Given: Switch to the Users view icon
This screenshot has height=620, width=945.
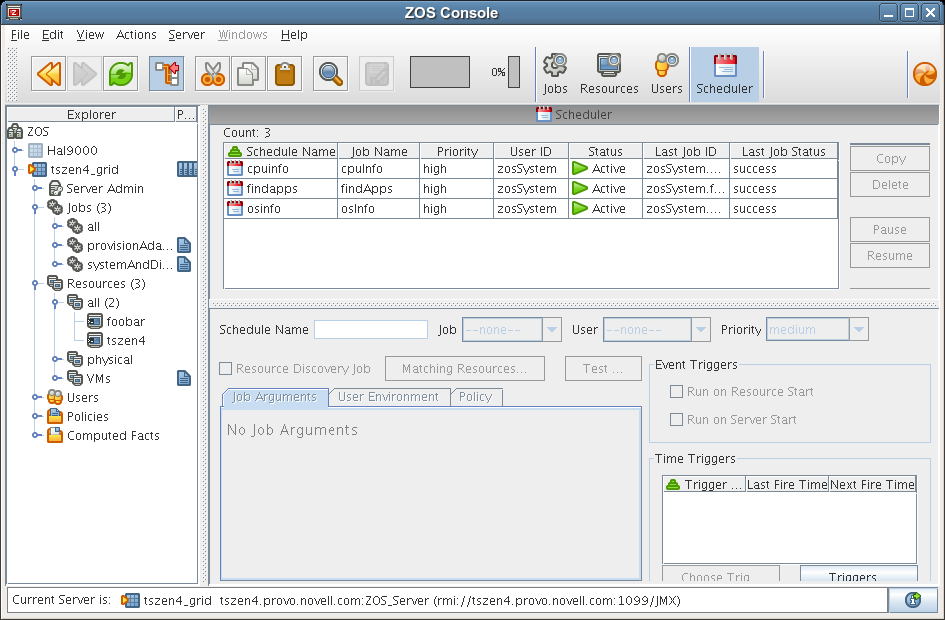Looking at the screenshot, I should pos(666,74).
